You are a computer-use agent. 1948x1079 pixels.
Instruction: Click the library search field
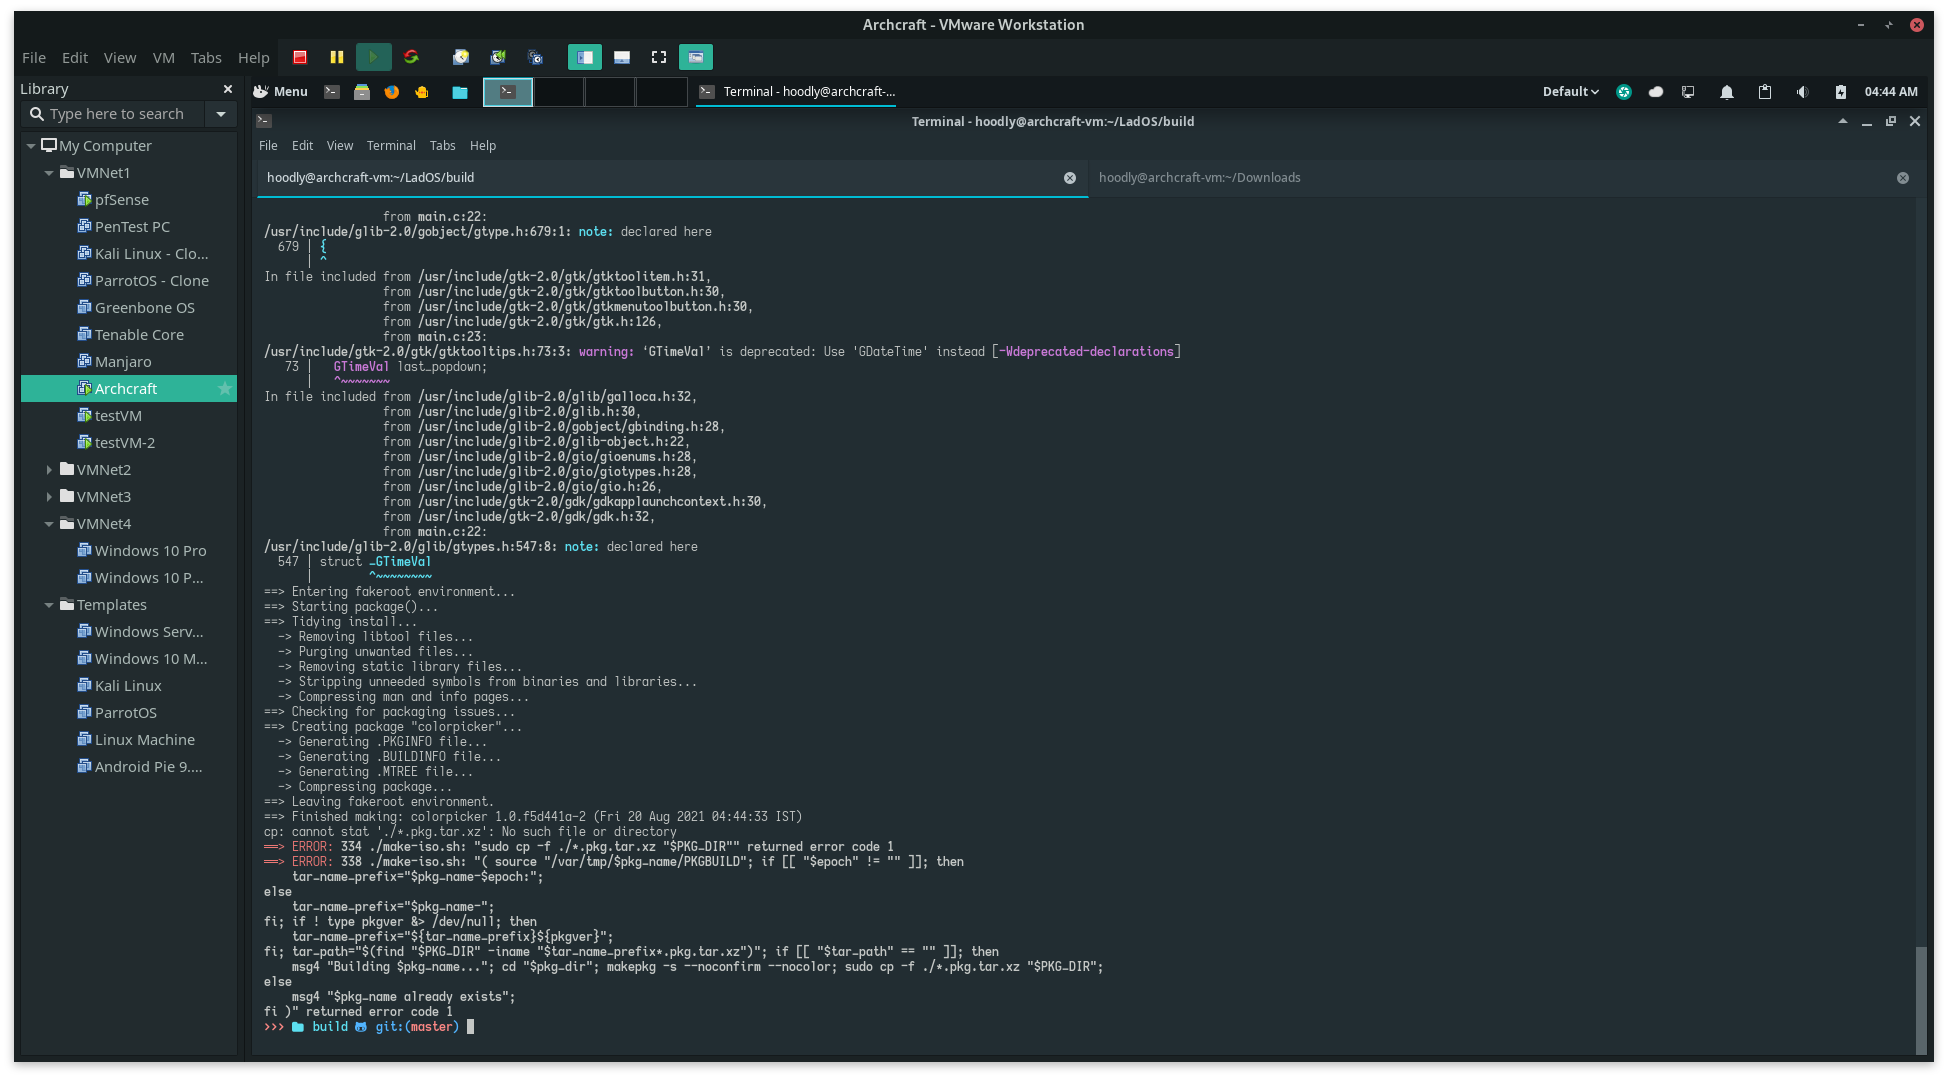tap(115, 114)
